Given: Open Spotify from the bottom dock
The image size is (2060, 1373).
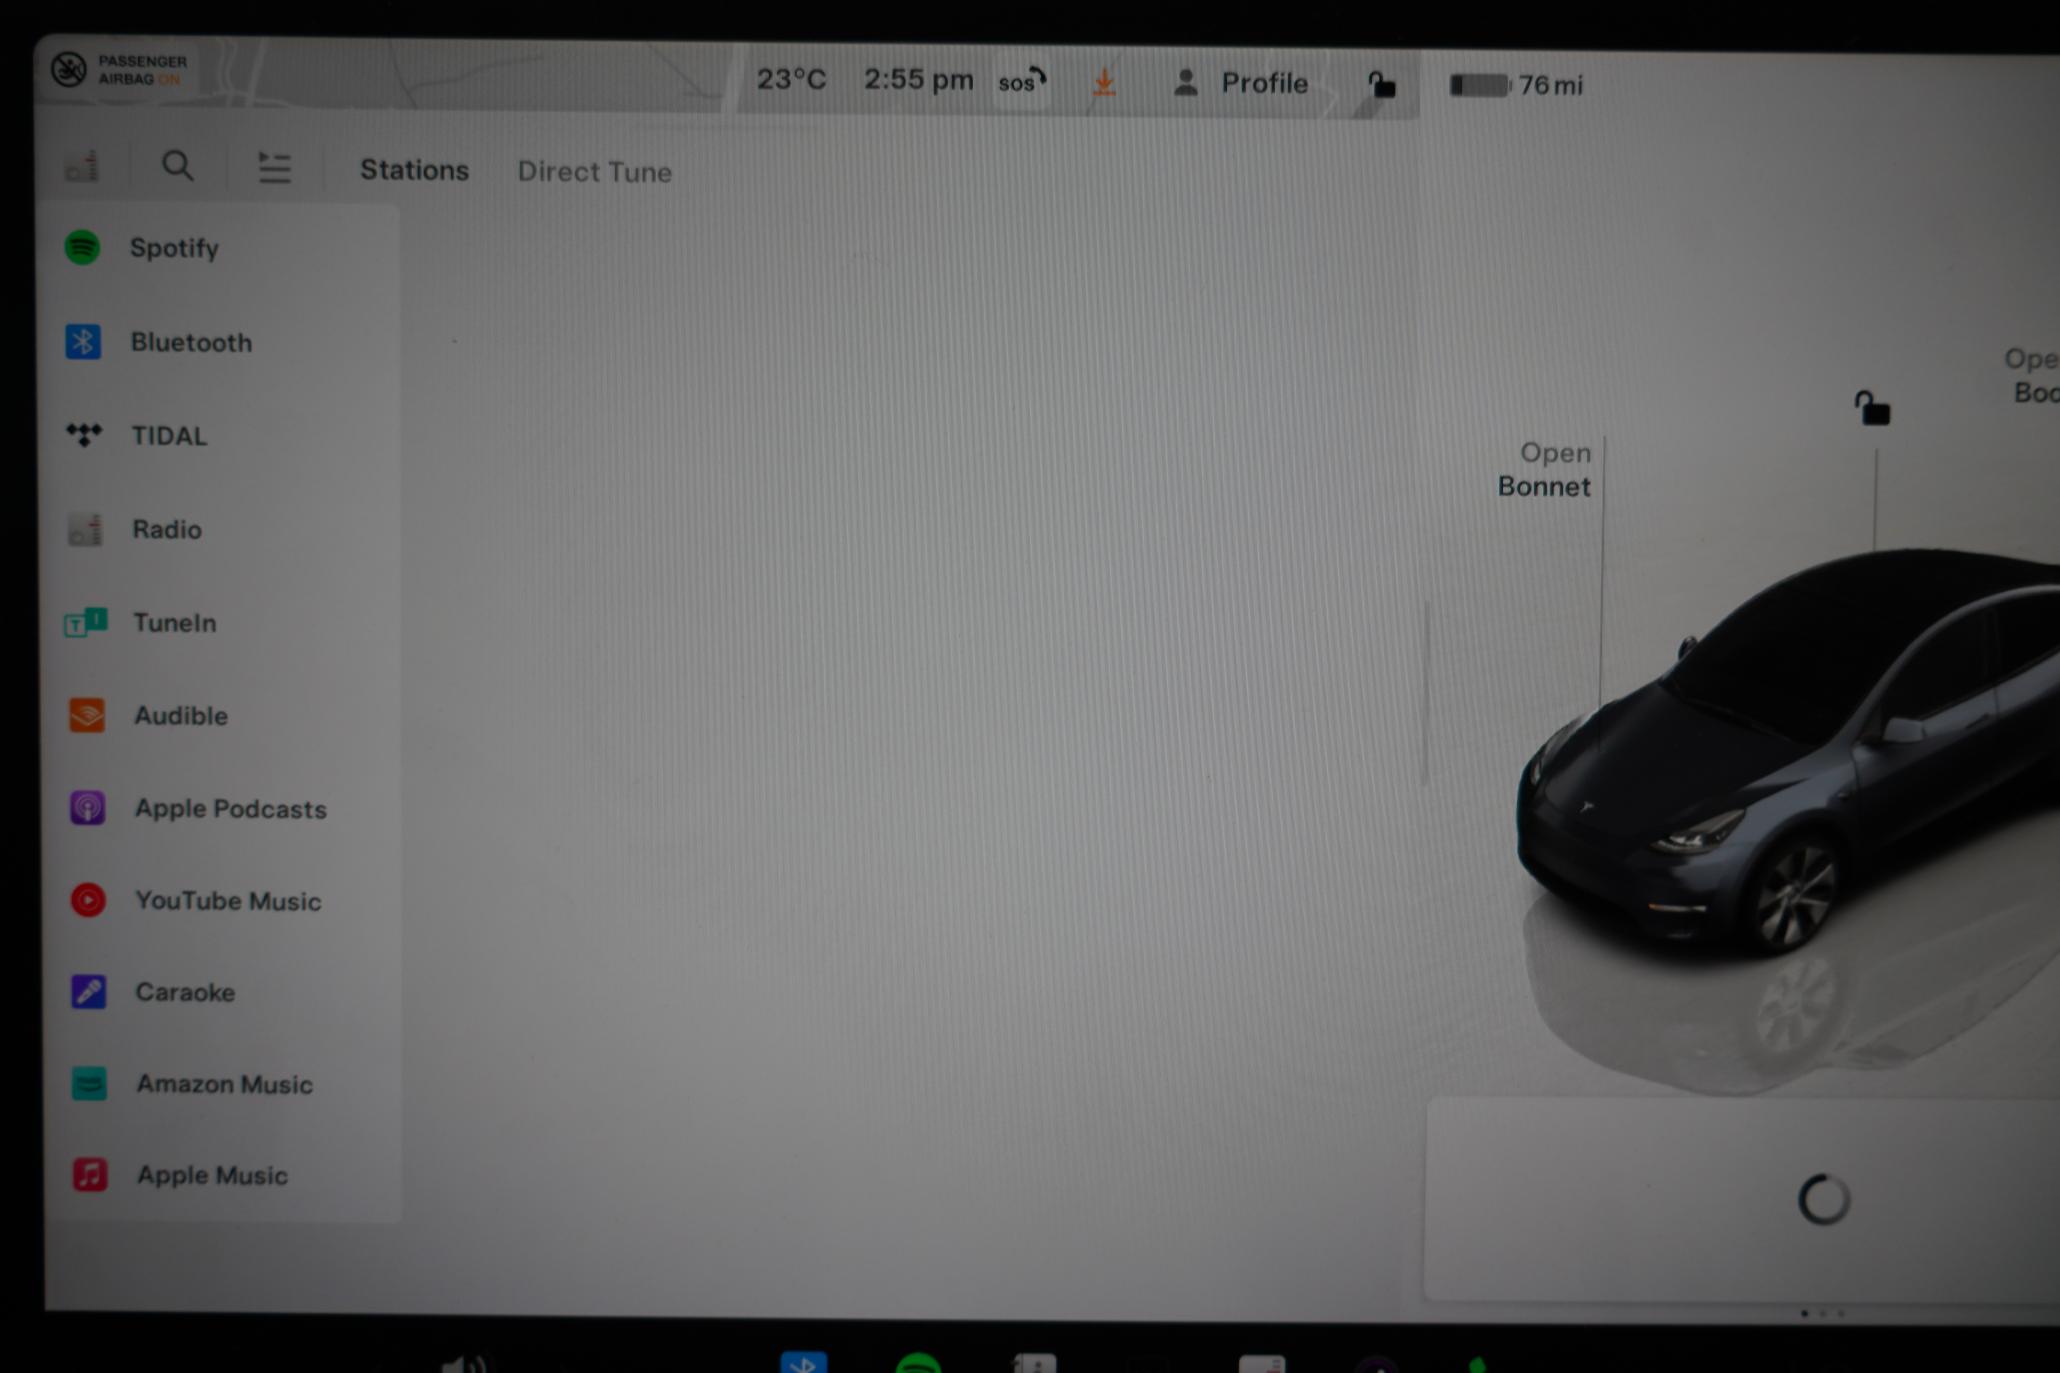Looking at the screenshot, I should click(918, 1364).
